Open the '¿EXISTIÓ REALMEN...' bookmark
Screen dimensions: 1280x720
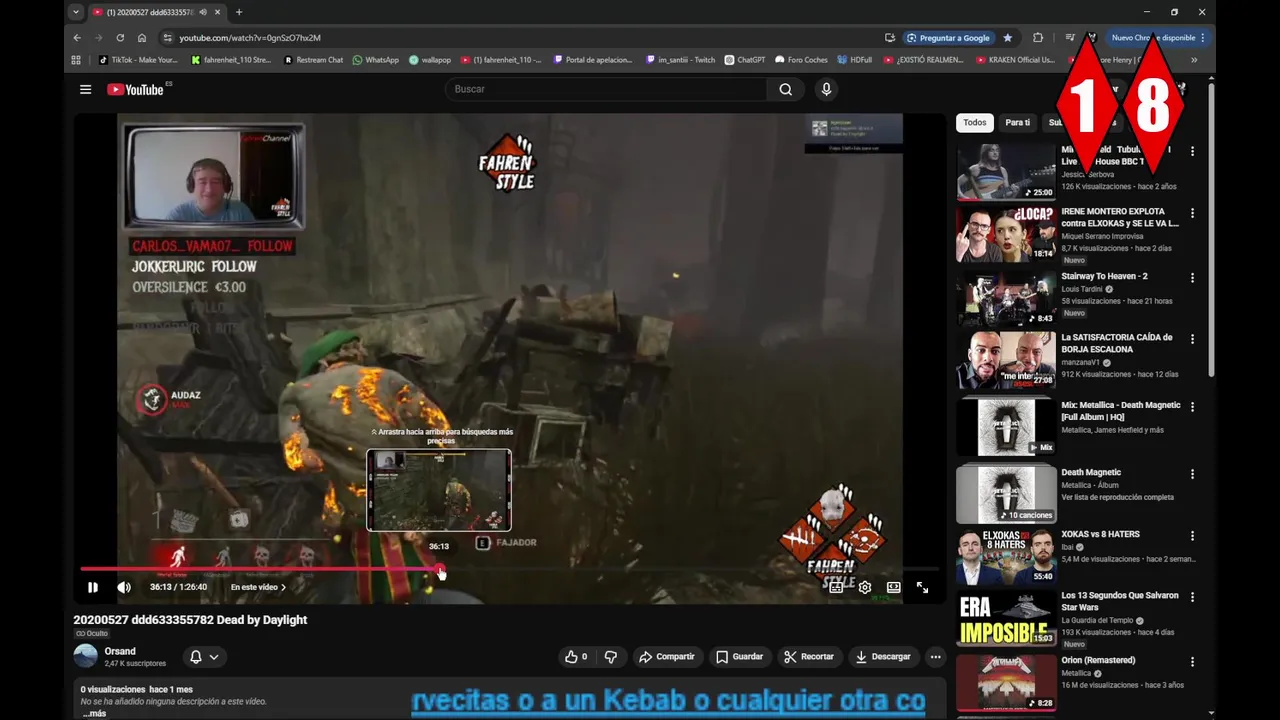point(924,60)
